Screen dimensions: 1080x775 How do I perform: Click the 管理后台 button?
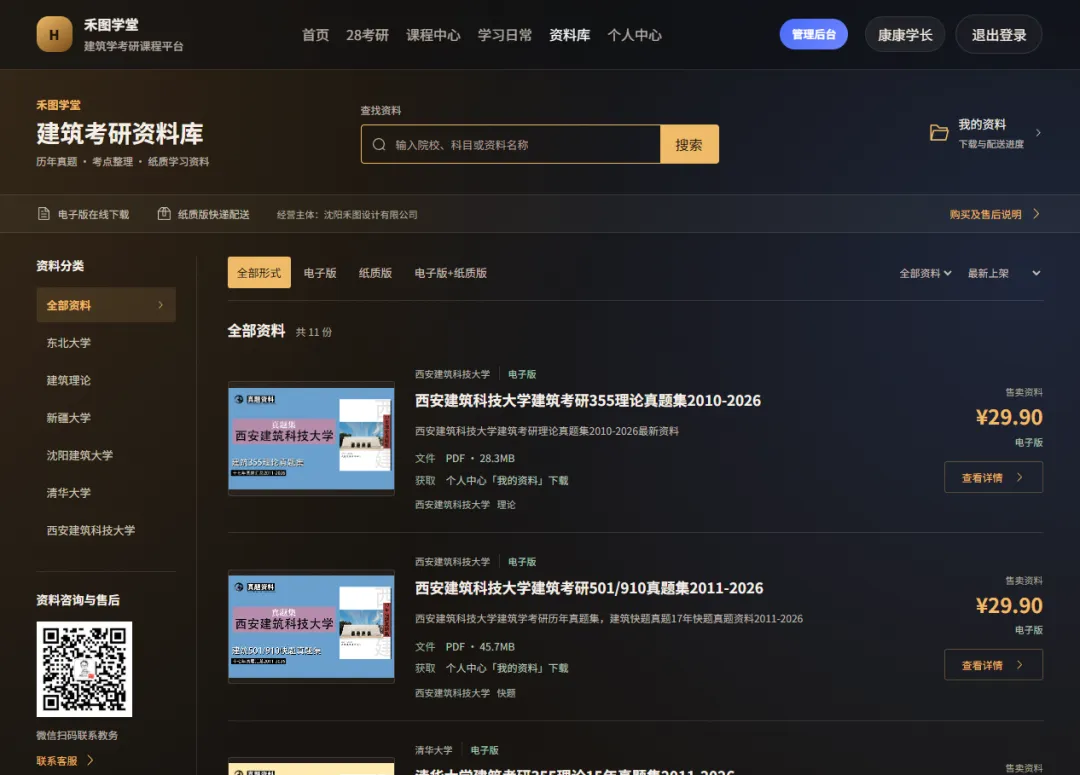[813, 34]
